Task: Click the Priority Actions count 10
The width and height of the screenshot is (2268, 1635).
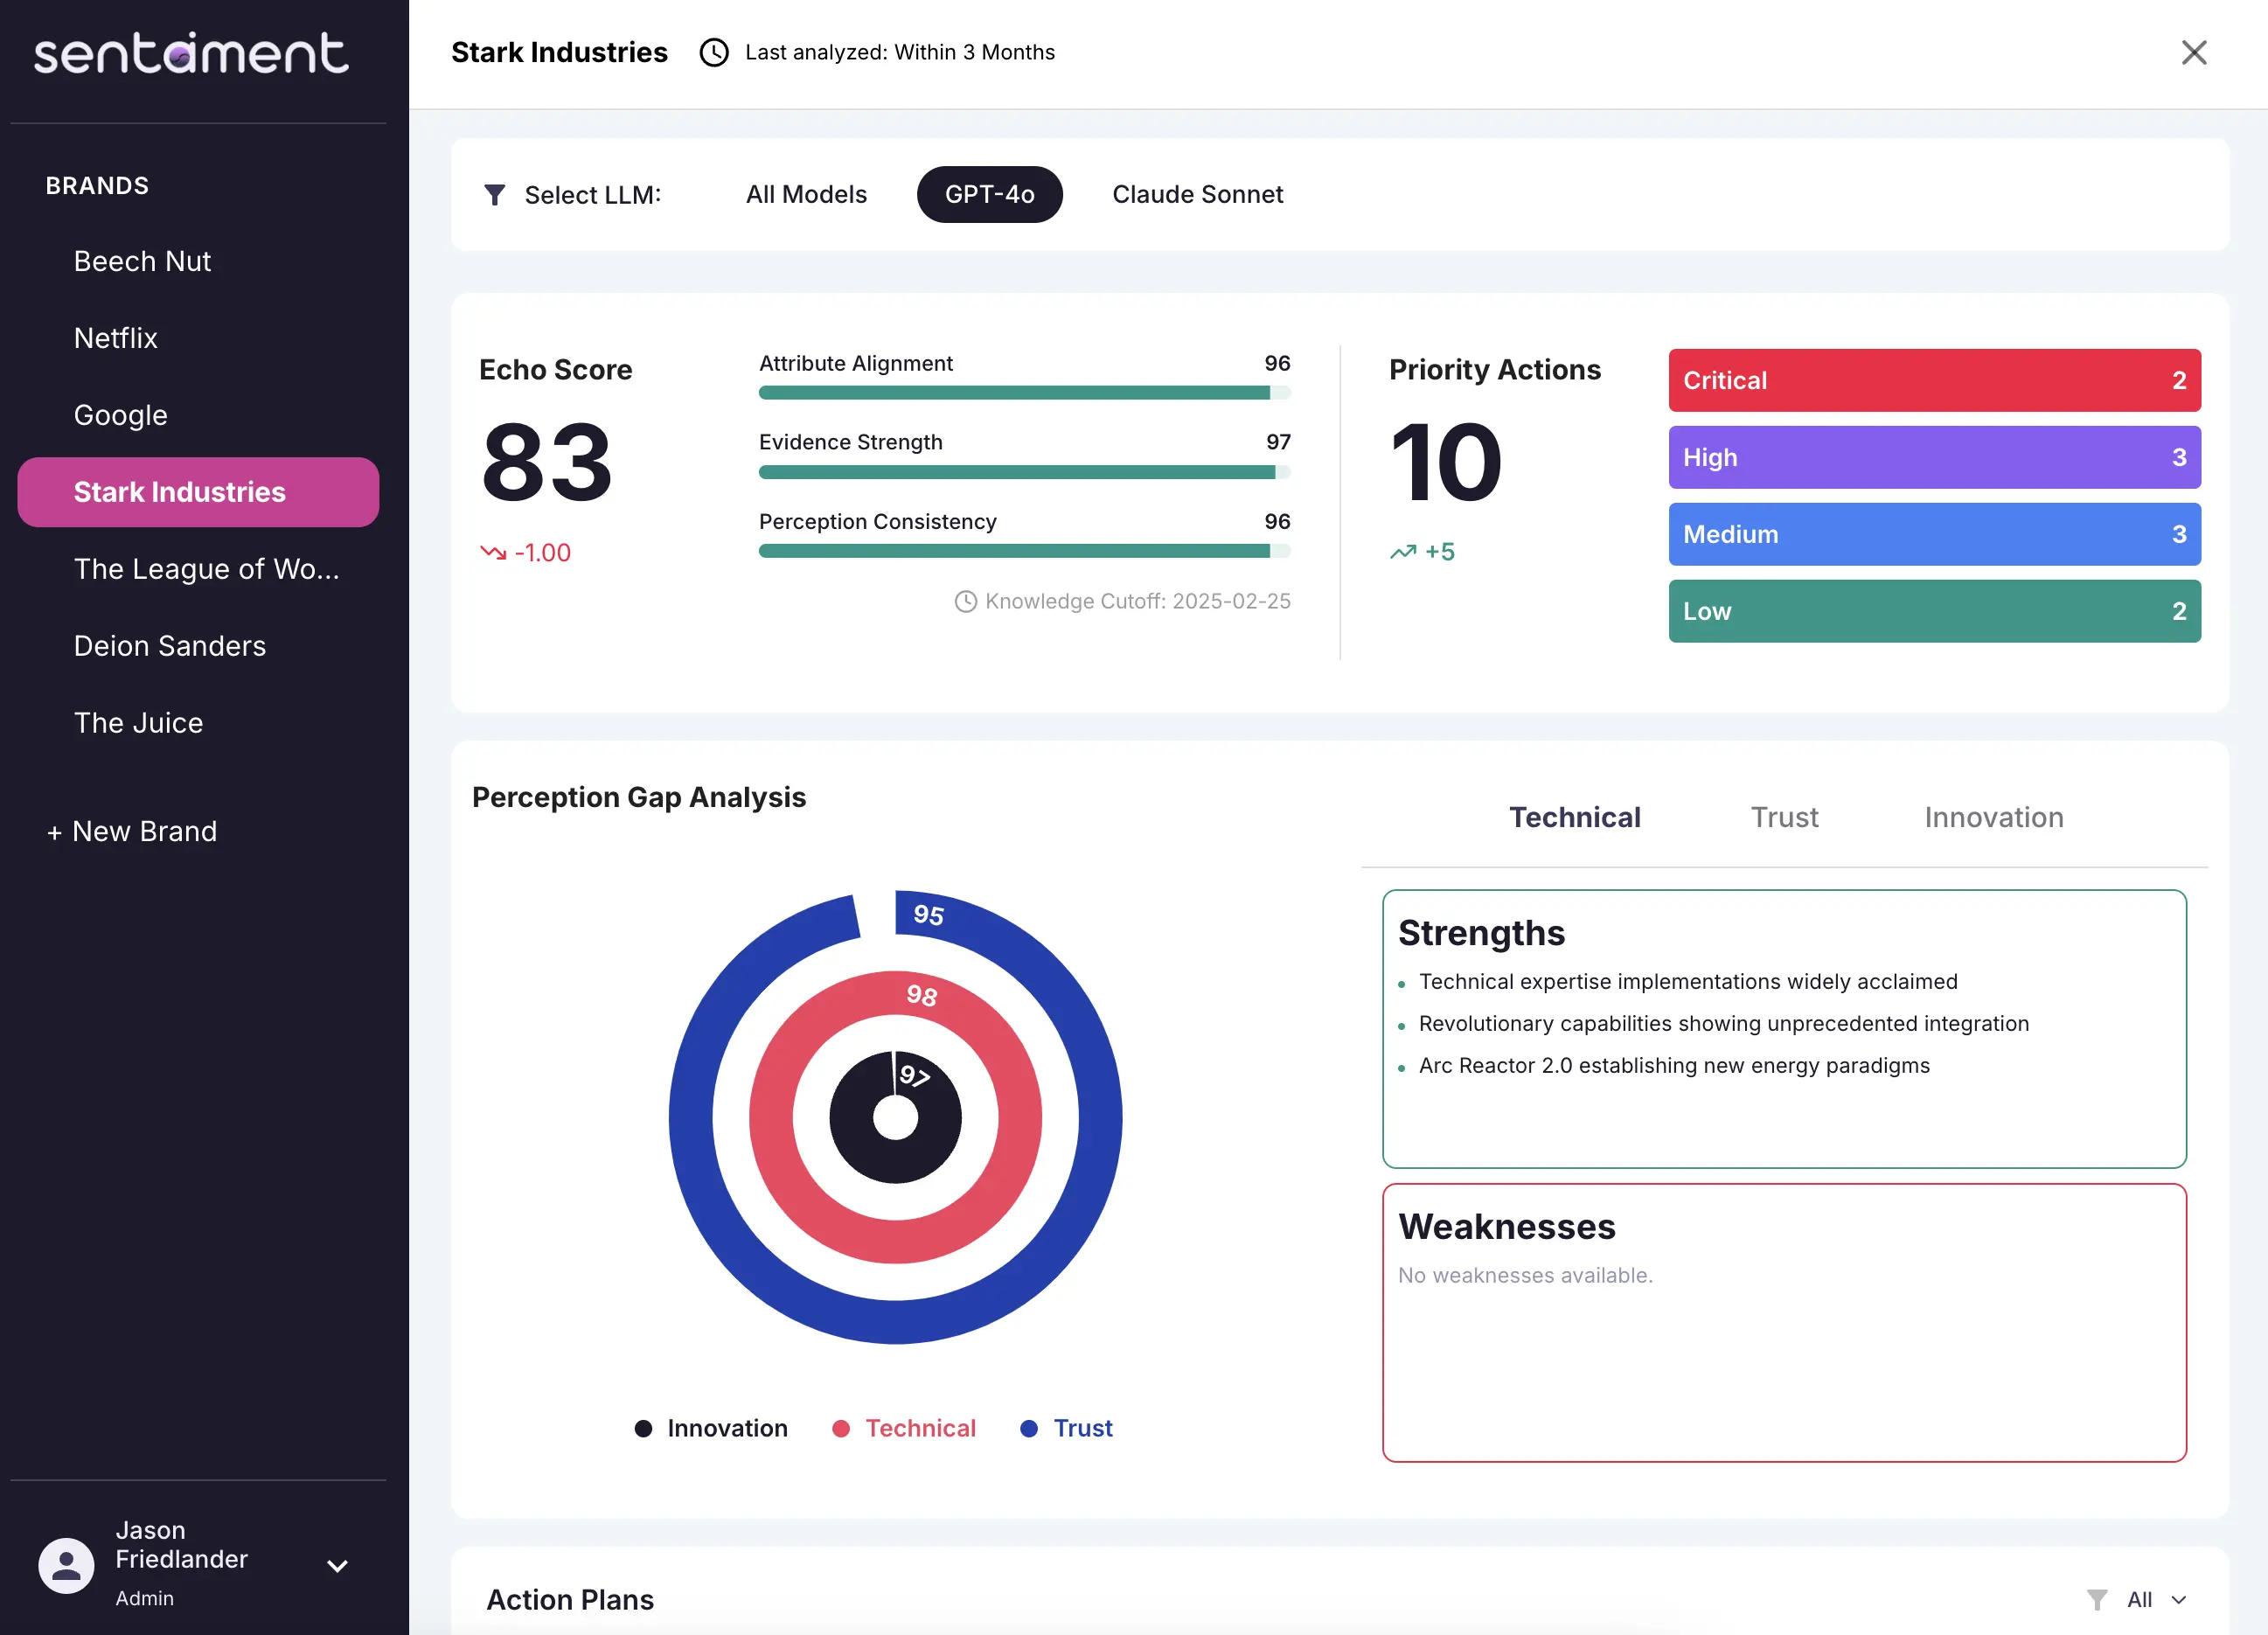Action: click(1446, 462)
